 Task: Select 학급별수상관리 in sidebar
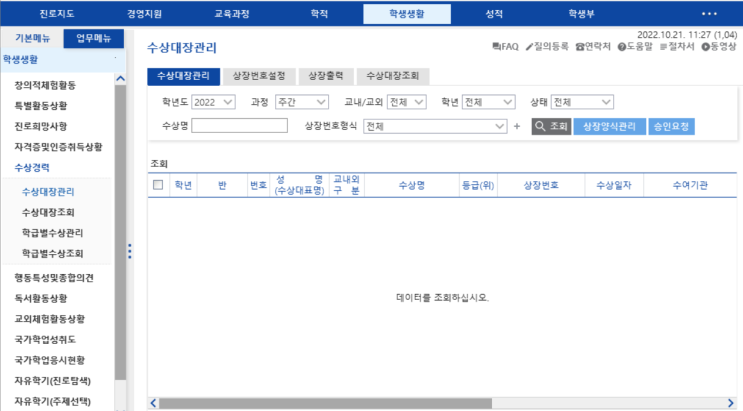coord(52,233)
